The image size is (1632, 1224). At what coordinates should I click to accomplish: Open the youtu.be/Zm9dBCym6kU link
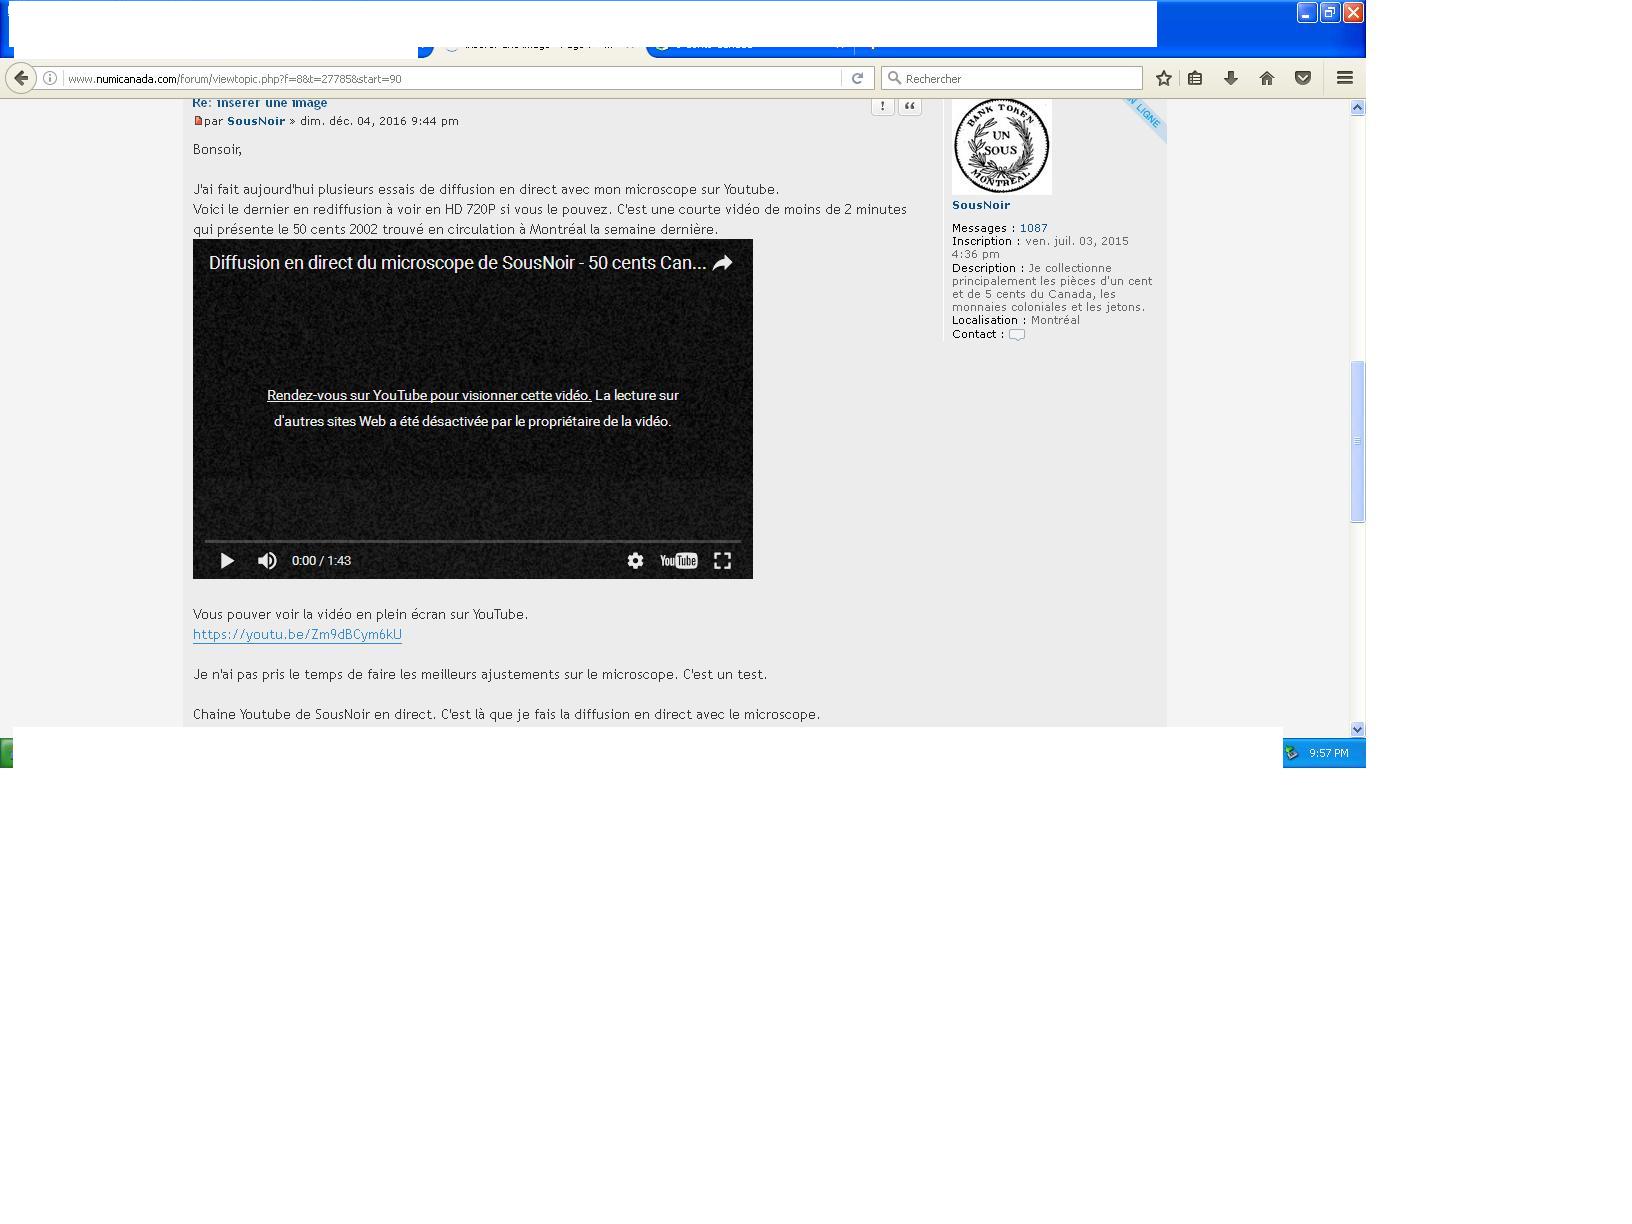coord(297,634)
